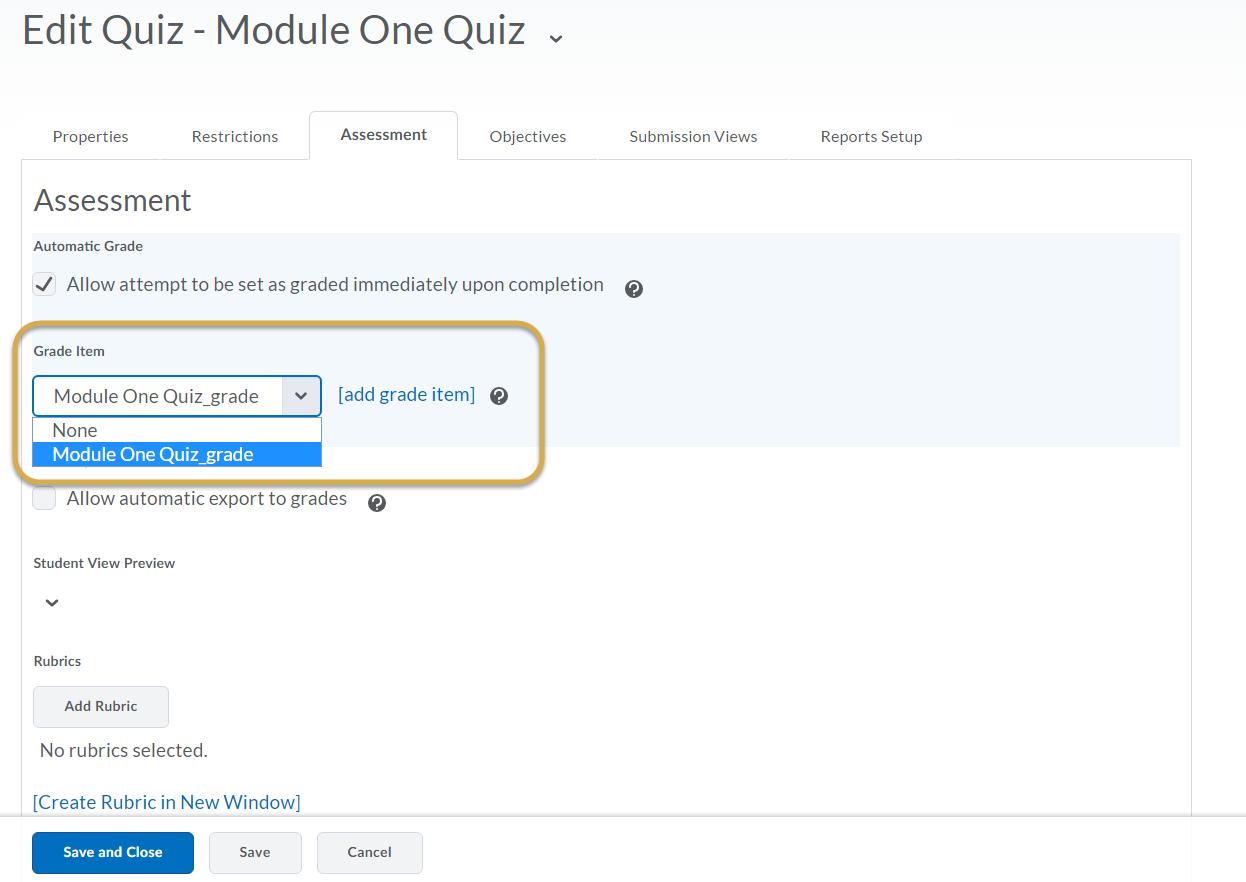Click Save and Close button
Screen dimensions: 1246x882
[x=113, y=853]
